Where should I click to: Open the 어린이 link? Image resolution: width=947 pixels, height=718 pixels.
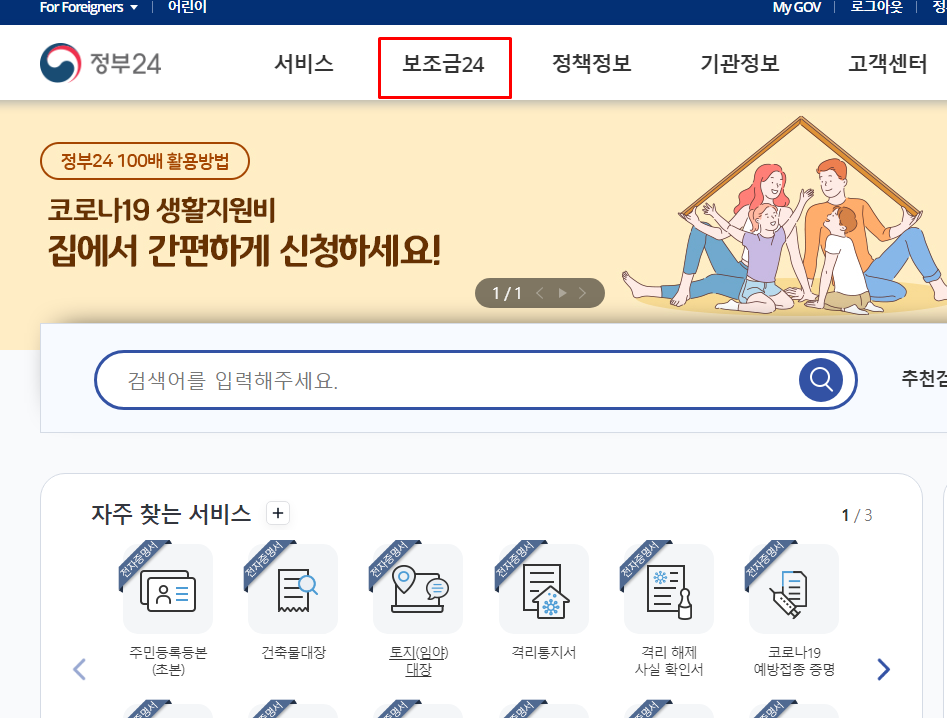[187, 7]
